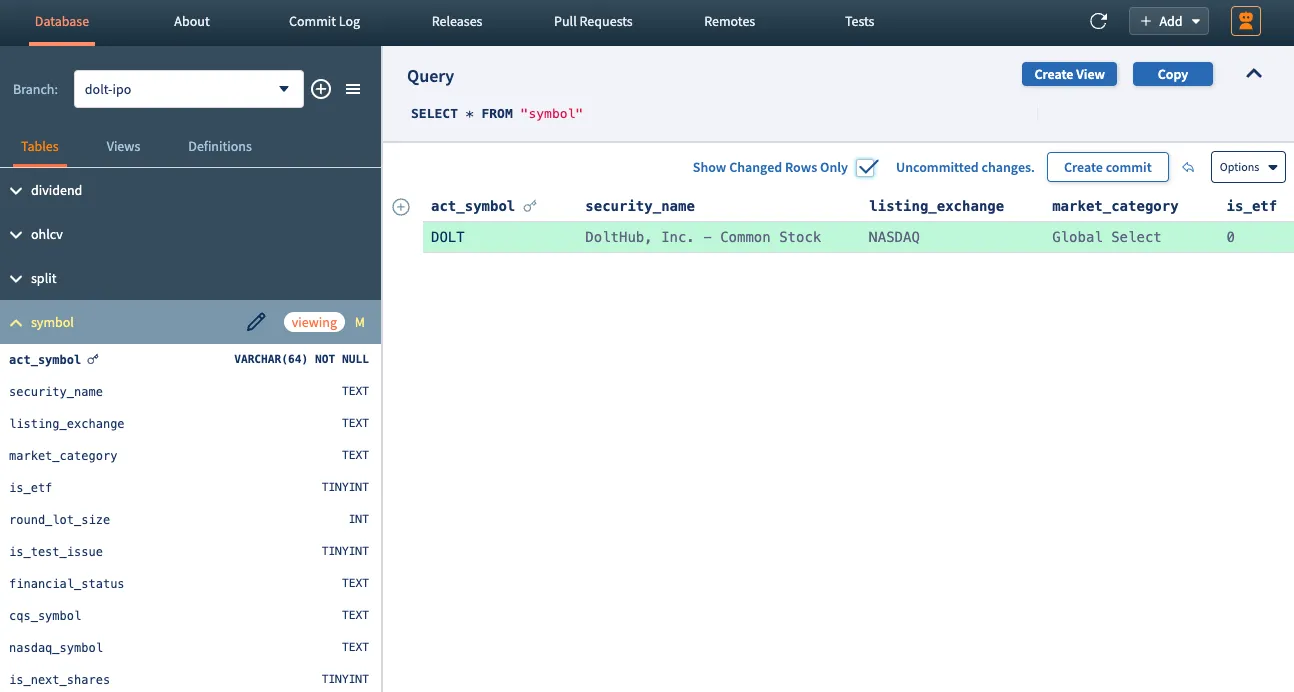Open the Add dropdown menu
Image resolution: width=1294 pixels, height=692 pixels.
[x=1169, y=21]
